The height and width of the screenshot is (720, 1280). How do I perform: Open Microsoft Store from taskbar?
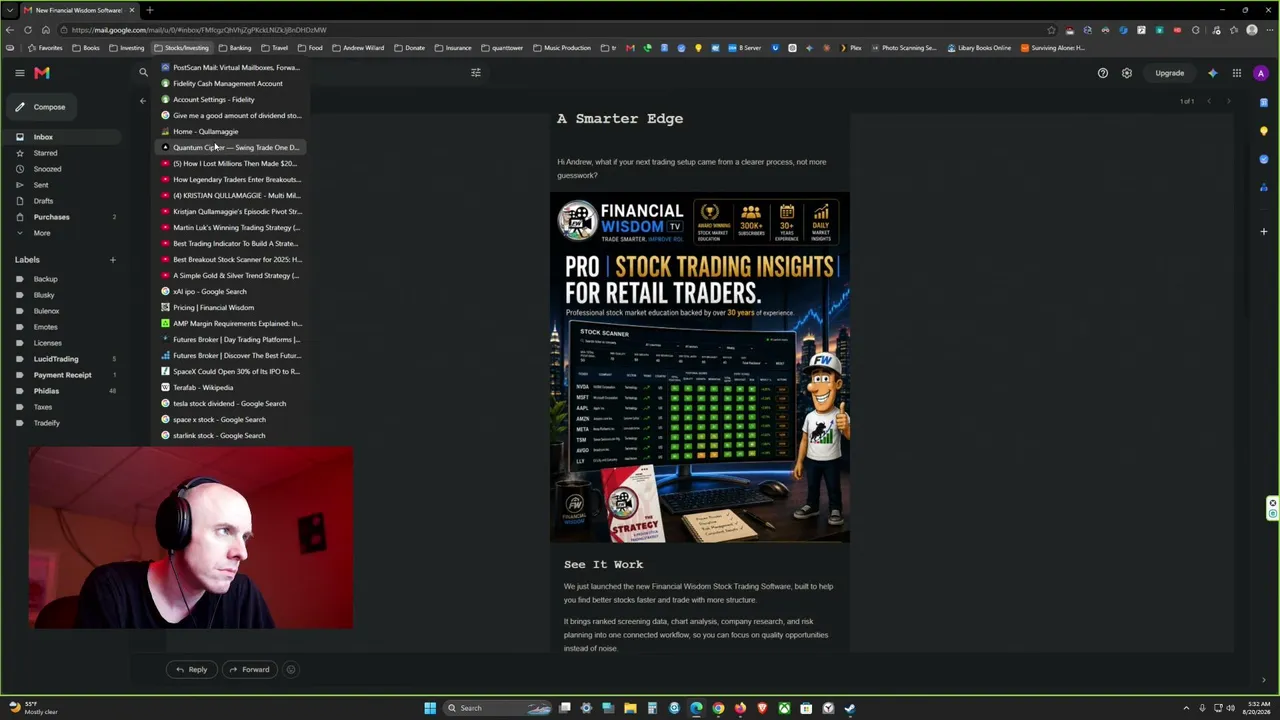pyautogui.click(x=806, y=708)
